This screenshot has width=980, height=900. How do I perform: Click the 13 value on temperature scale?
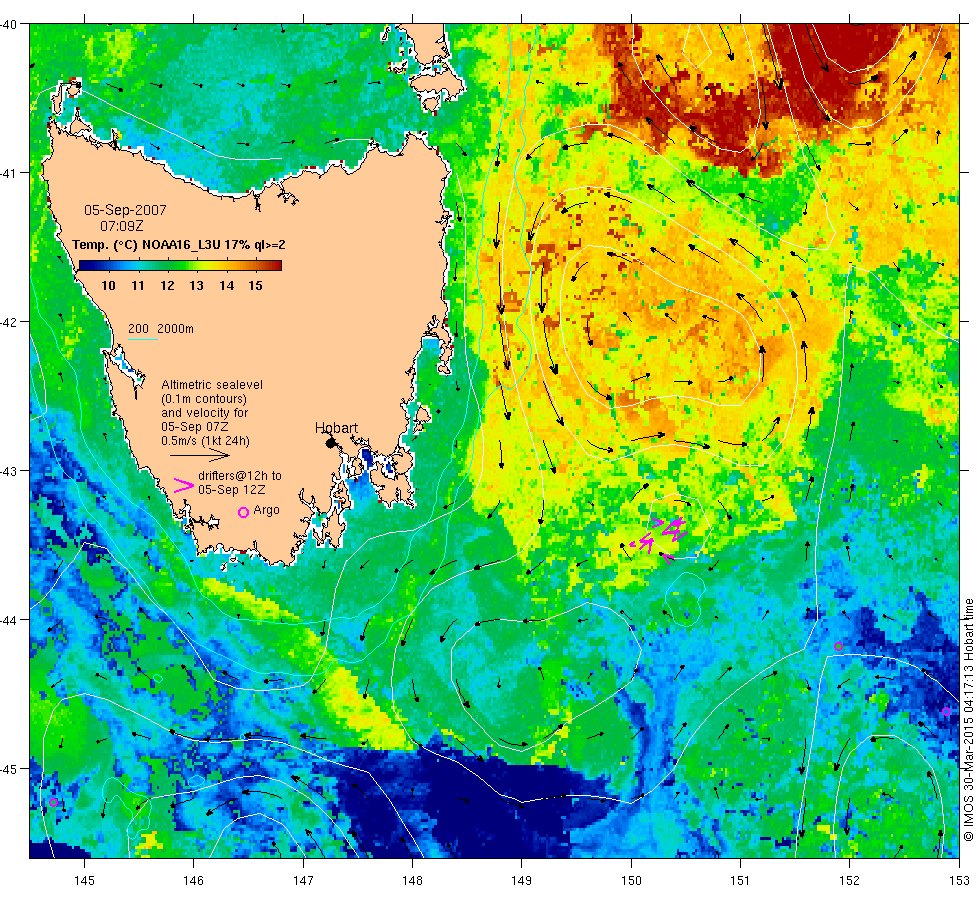[196, 286]
